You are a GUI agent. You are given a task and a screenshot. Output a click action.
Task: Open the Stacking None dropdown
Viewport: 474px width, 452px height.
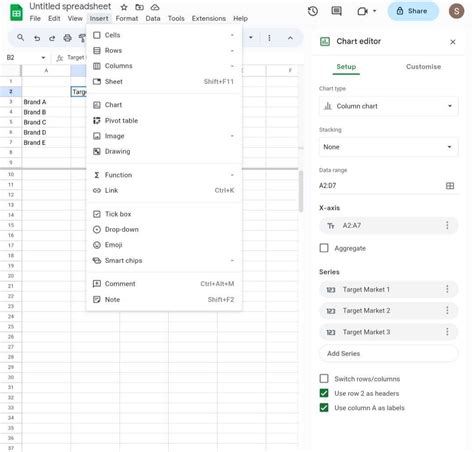coord(388,147)
